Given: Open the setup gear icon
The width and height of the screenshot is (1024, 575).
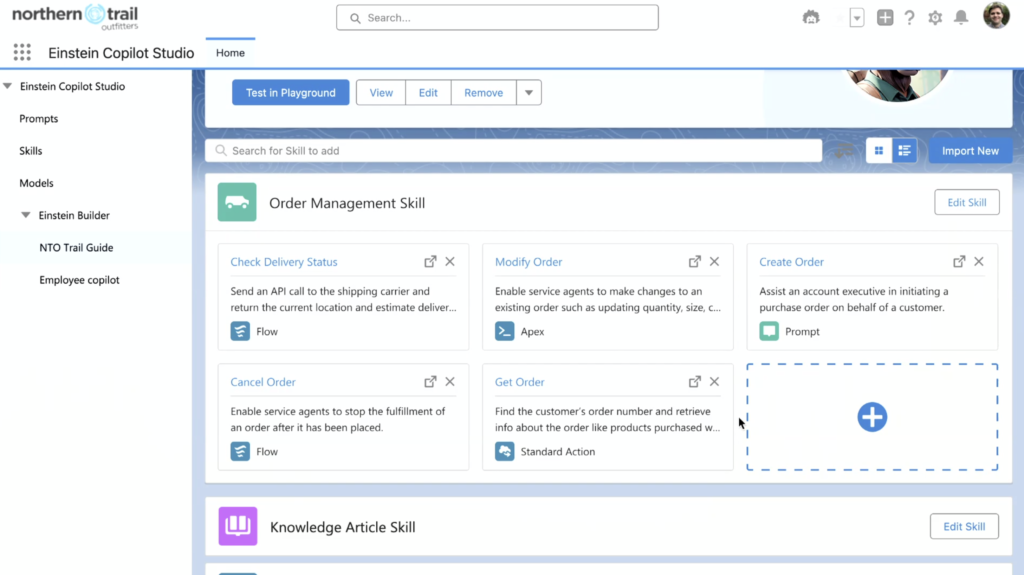Looking at the screenshot, I should [935, 18].
